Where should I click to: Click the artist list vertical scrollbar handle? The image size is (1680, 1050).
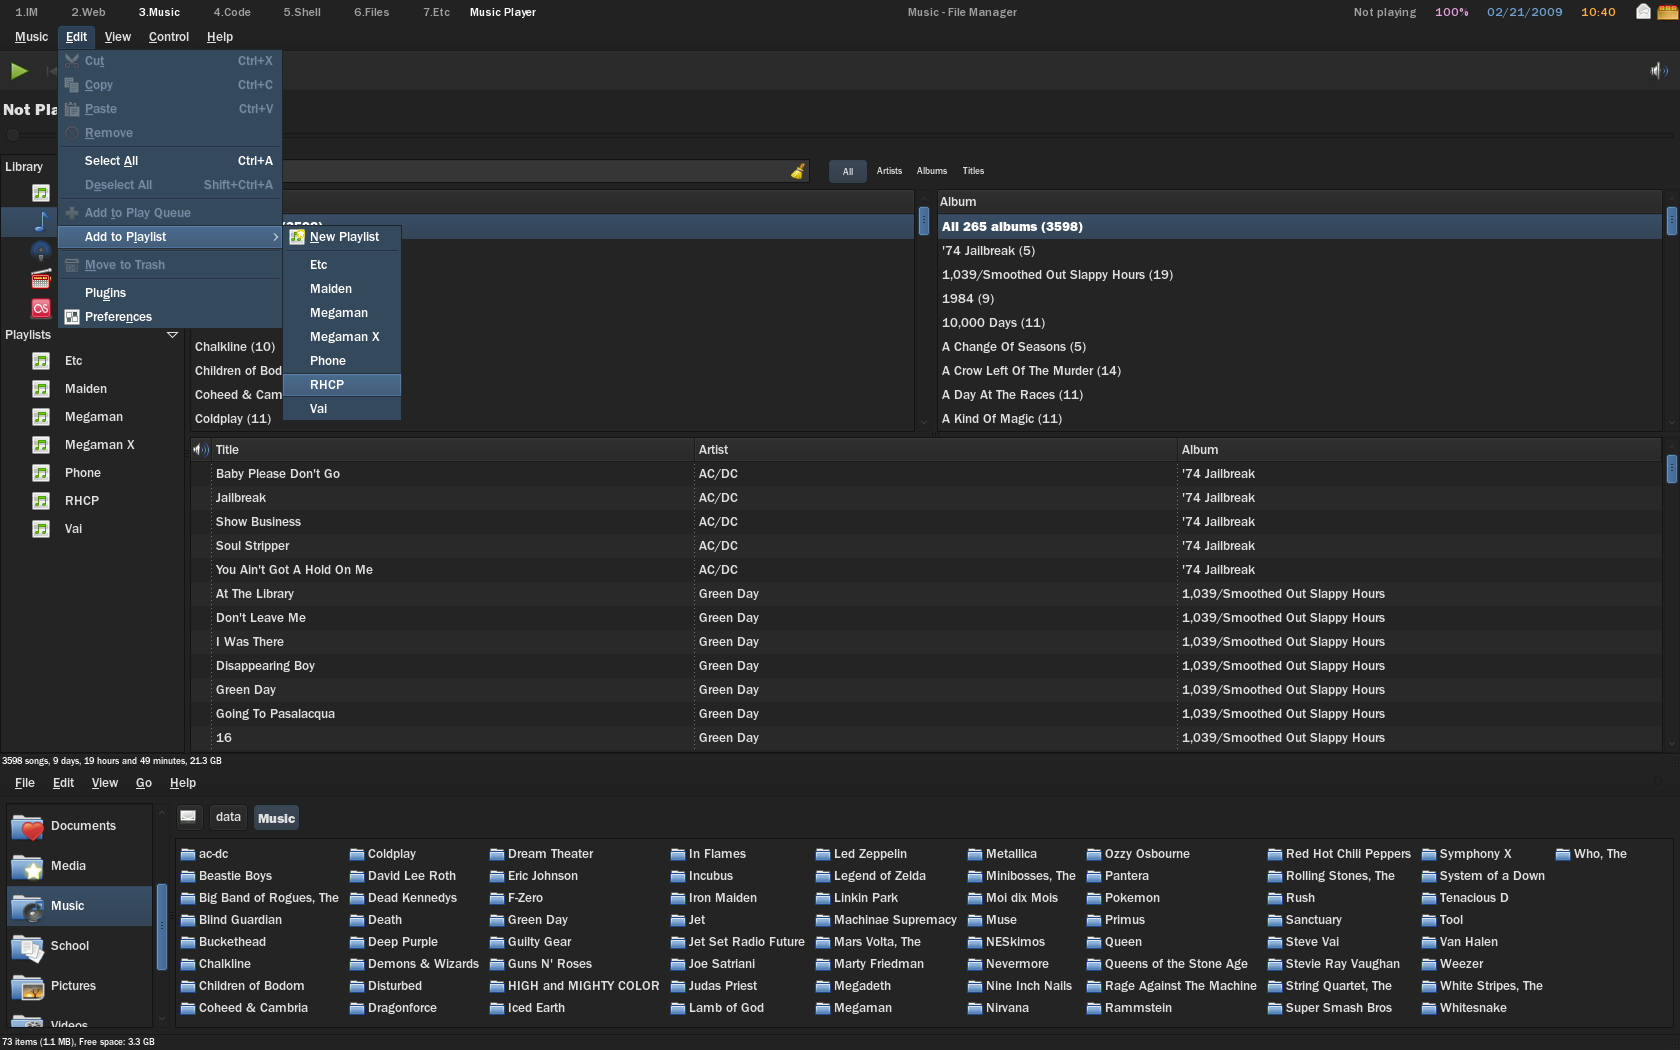(923, 221)
